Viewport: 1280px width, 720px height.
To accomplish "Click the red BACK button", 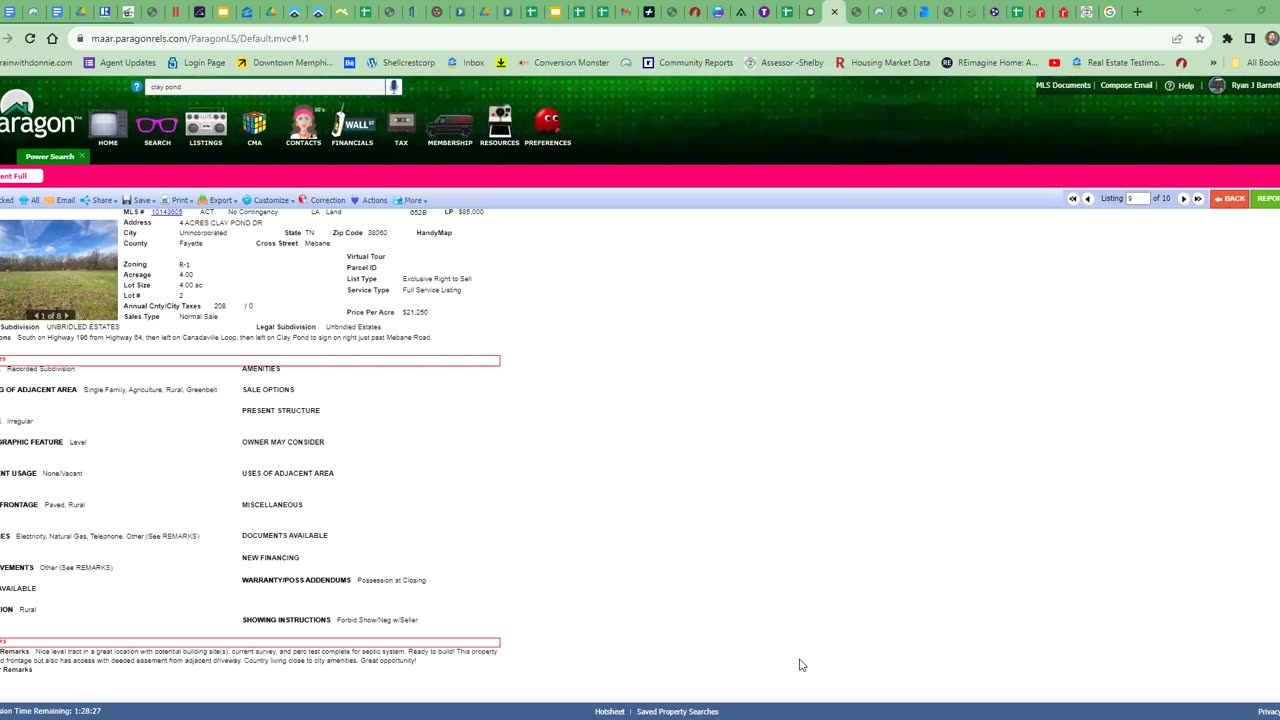I will (1230, 199).
